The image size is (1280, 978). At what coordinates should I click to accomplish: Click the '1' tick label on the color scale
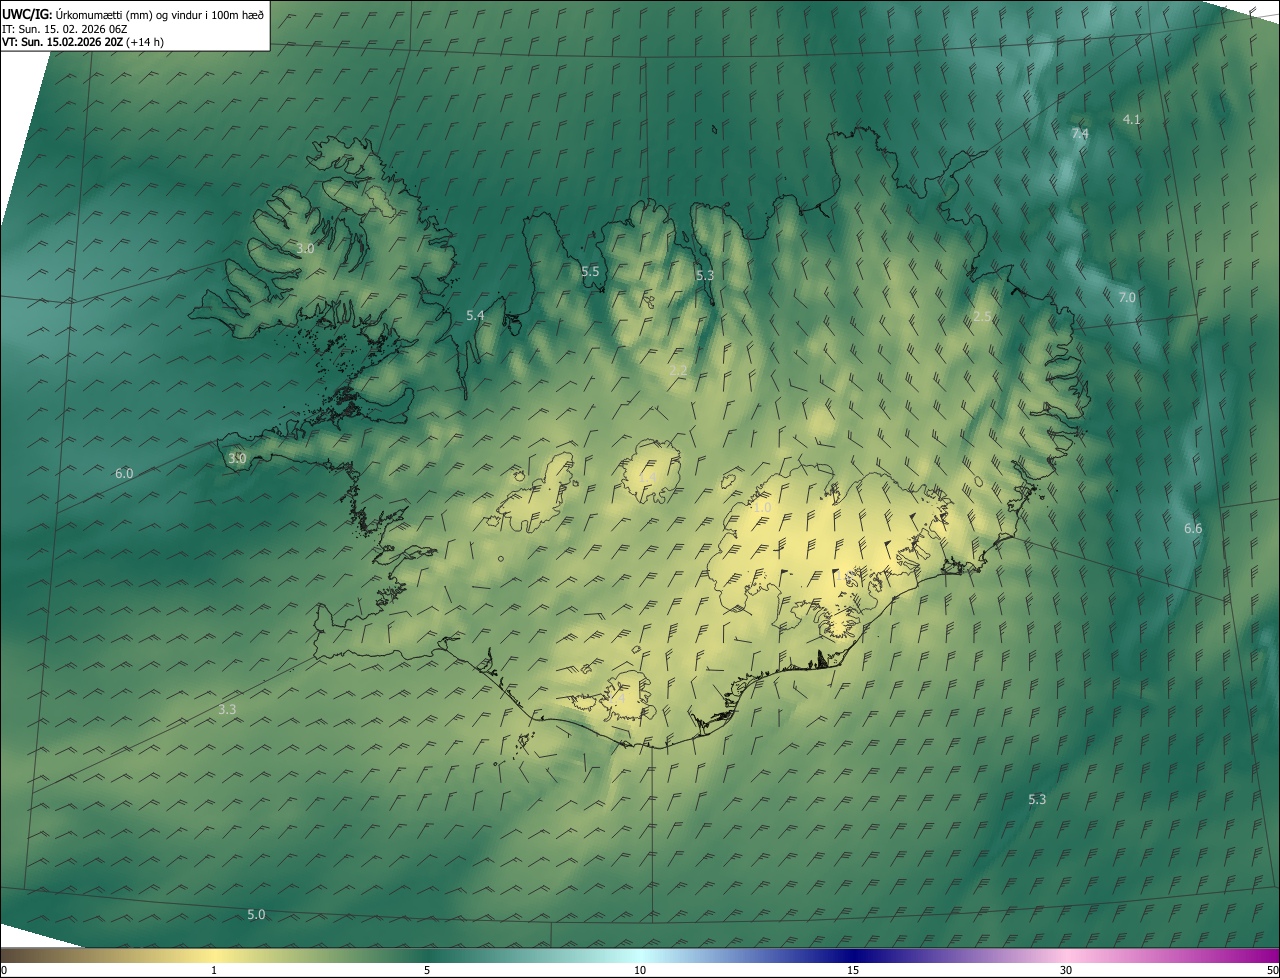(214, 970)
